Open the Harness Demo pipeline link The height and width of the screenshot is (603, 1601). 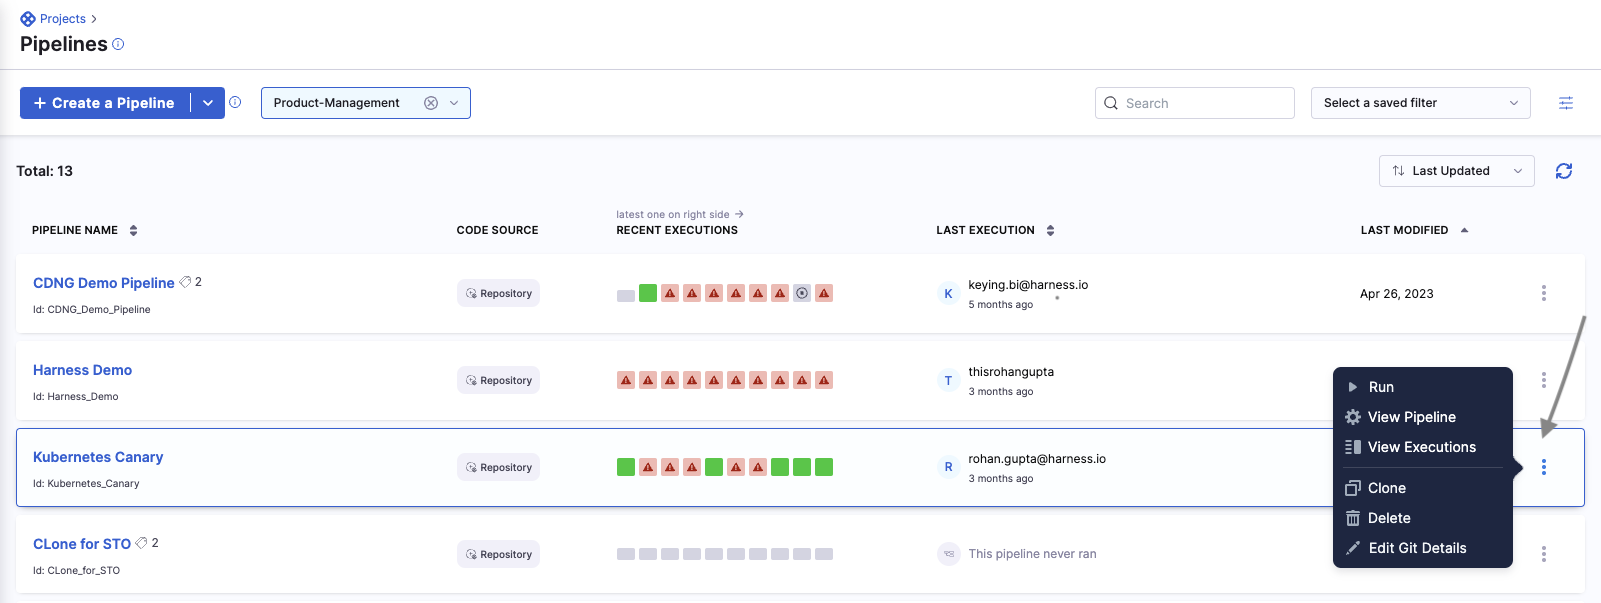[x=82, y=370]
